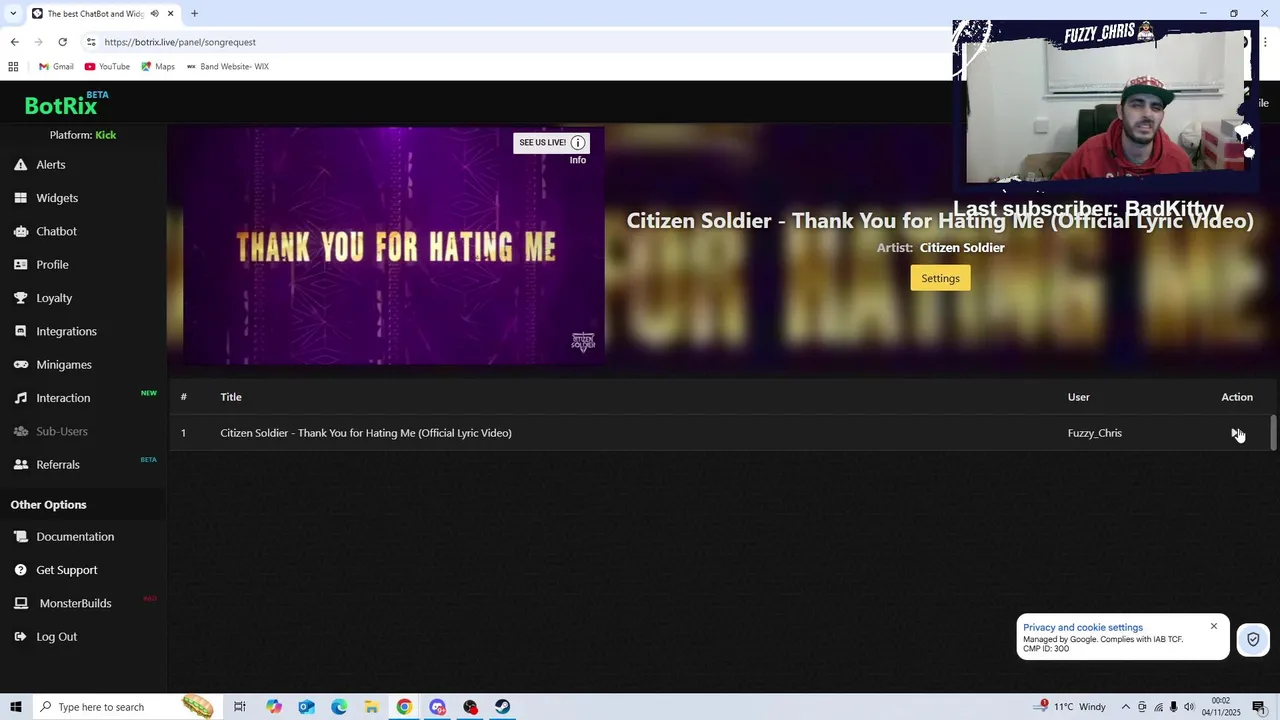
Task: Open Task View on the taskbar
Action: tap(240, 707)
